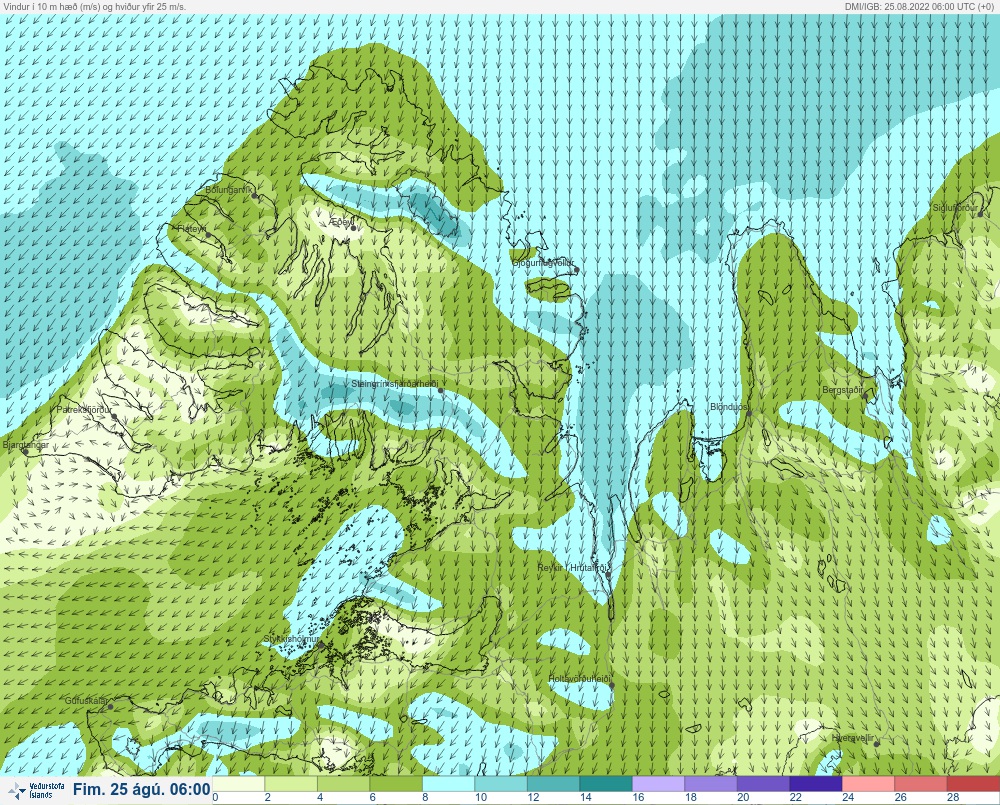Click the 0–2 m/s pale yellow legend swatch

[x=239, y=783]
